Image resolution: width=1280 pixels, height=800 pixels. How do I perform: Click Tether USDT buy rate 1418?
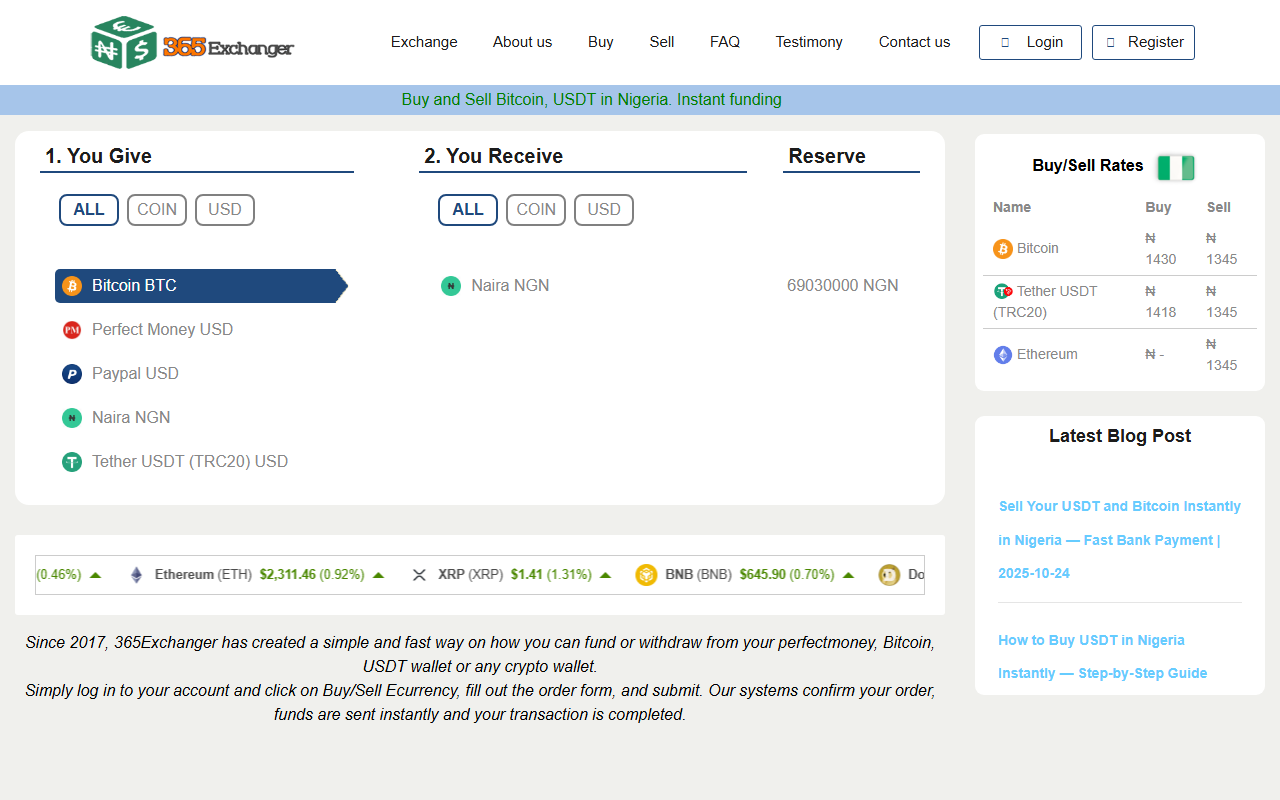[x=1161, y=302]
